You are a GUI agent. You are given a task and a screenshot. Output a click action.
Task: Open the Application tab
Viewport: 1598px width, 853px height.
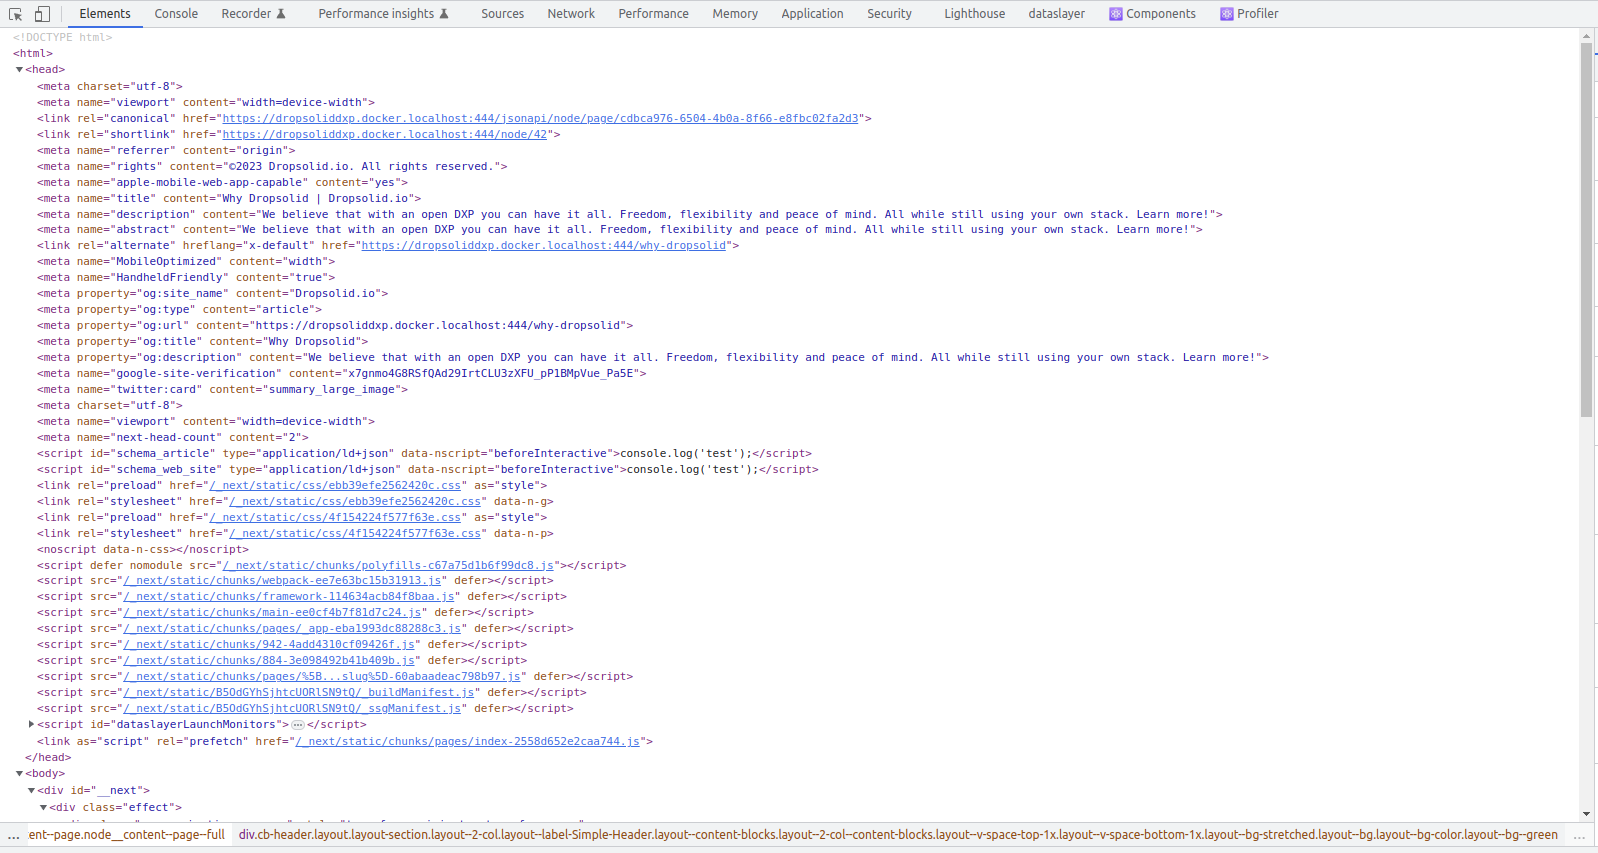click(812, 14)
